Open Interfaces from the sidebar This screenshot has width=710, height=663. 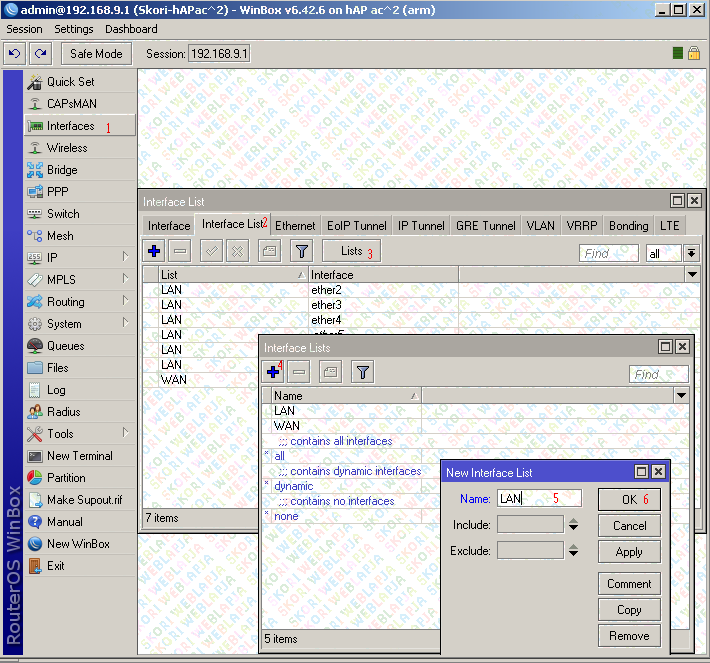point(70,126)
